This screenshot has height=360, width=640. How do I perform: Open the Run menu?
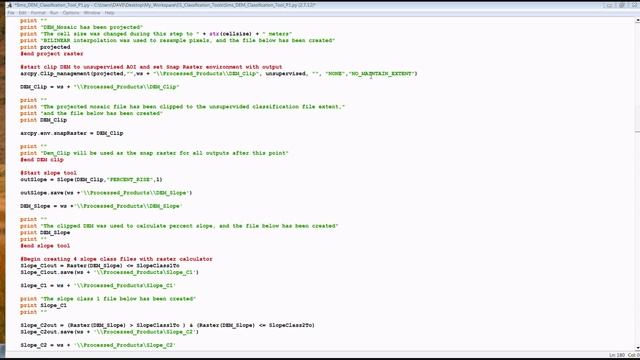point(54,13)
